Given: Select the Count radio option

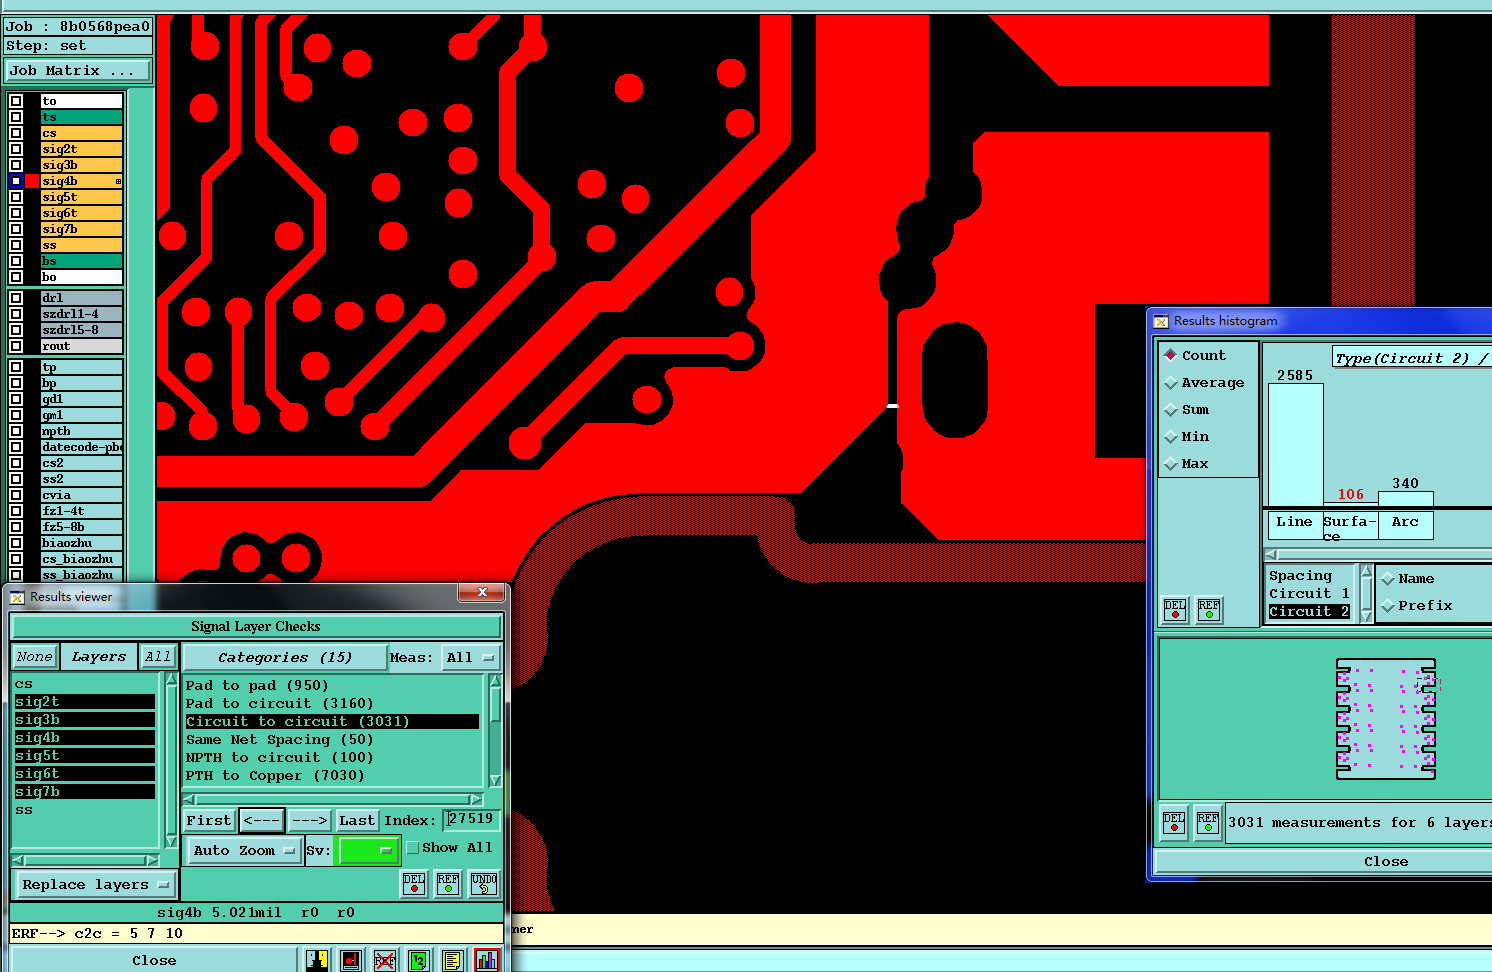Looking at the screenshot, I should click(x=1170, y=355).
